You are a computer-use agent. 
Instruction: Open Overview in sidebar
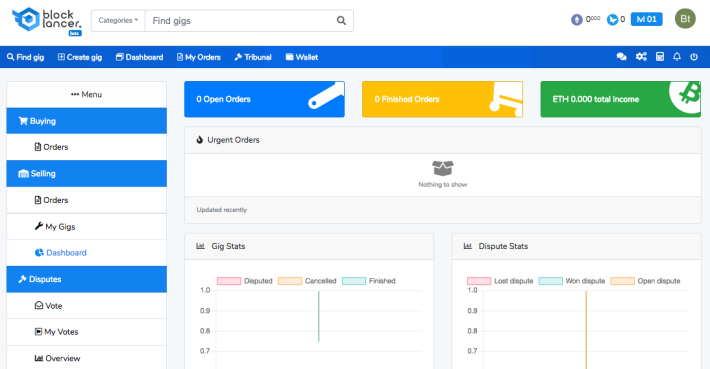point(86,358)
